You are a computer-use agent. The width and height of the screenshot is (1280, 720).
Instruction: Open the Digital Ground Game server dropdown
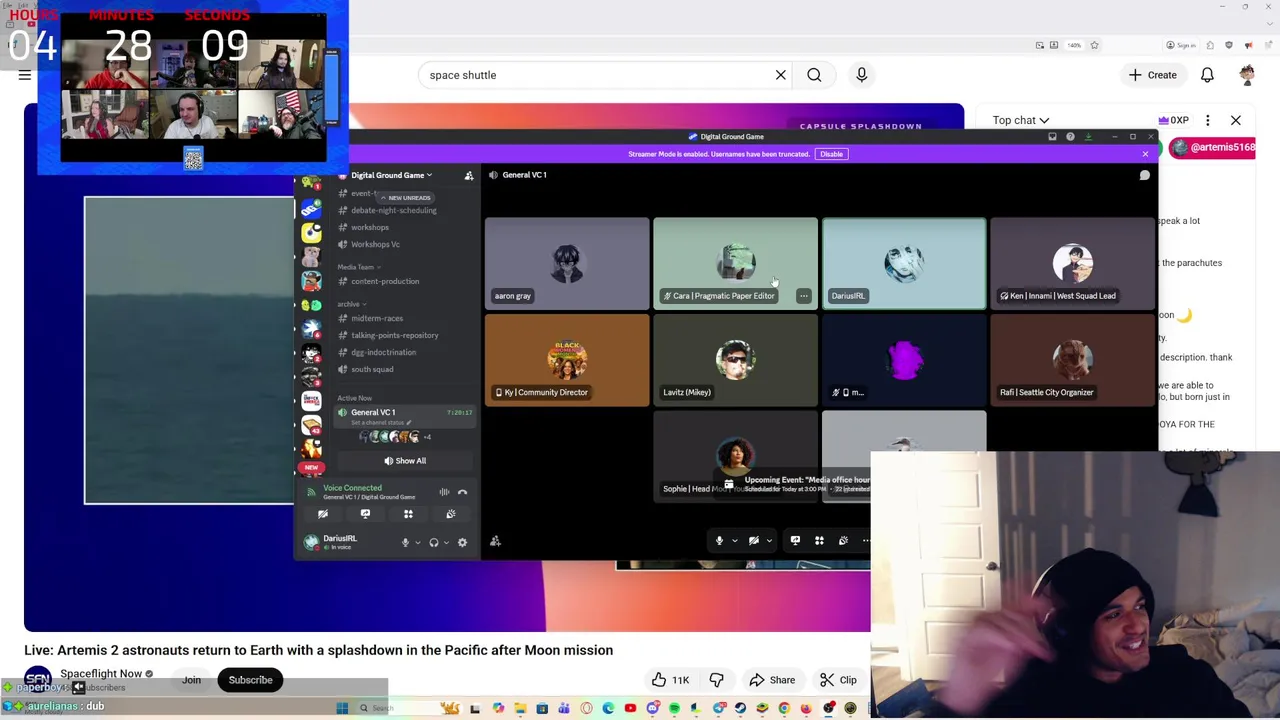coord(391,176)
